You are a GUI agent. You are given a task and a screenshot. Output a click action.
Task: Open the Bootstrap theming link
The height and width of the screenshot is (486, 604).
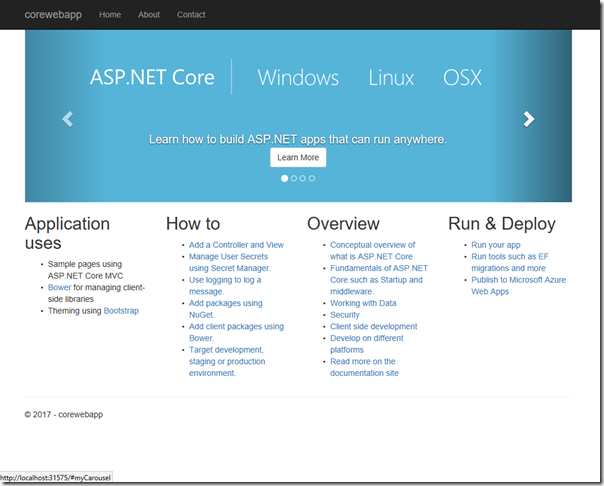[x=121, y=311]
